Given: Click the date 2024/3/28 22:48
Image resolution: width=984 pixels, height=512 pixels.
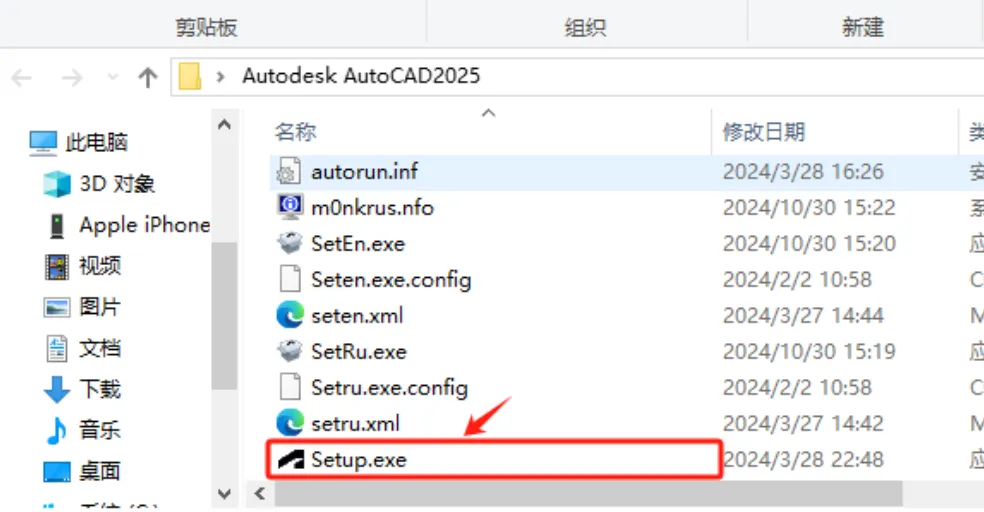Looking at the screenshot, I should [x=803, y=460].
